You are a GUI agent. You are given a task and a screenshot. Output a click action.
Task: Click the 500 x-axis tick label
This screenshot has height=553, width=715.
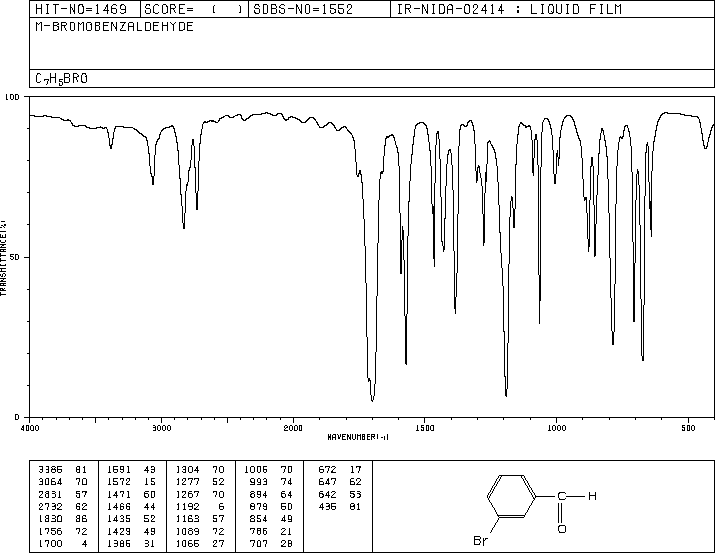coord(688,428)
